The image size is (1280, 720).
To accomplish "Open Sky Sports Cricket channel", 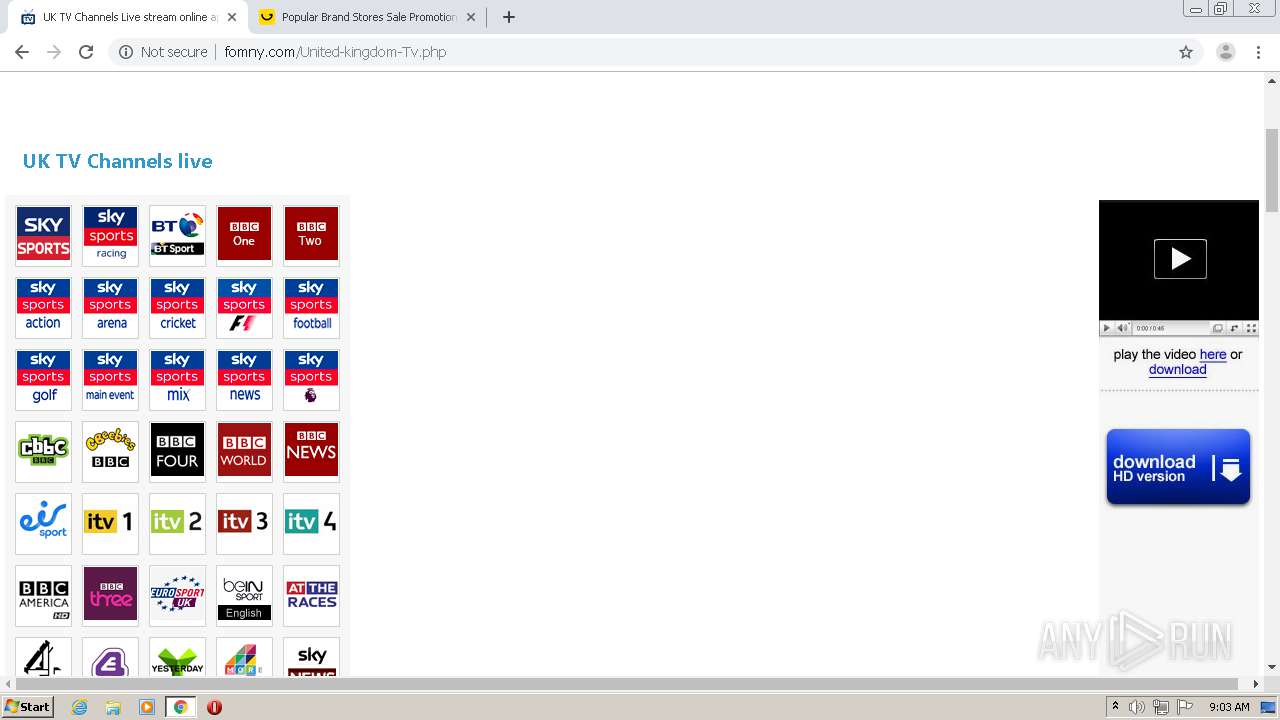I will pos(177,307).
